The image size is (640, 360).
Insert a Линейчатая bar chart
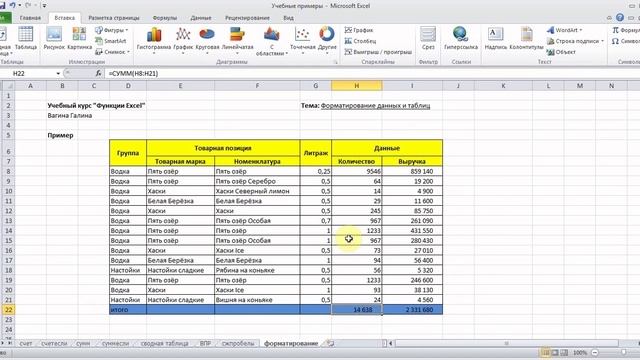click(237, 40)
